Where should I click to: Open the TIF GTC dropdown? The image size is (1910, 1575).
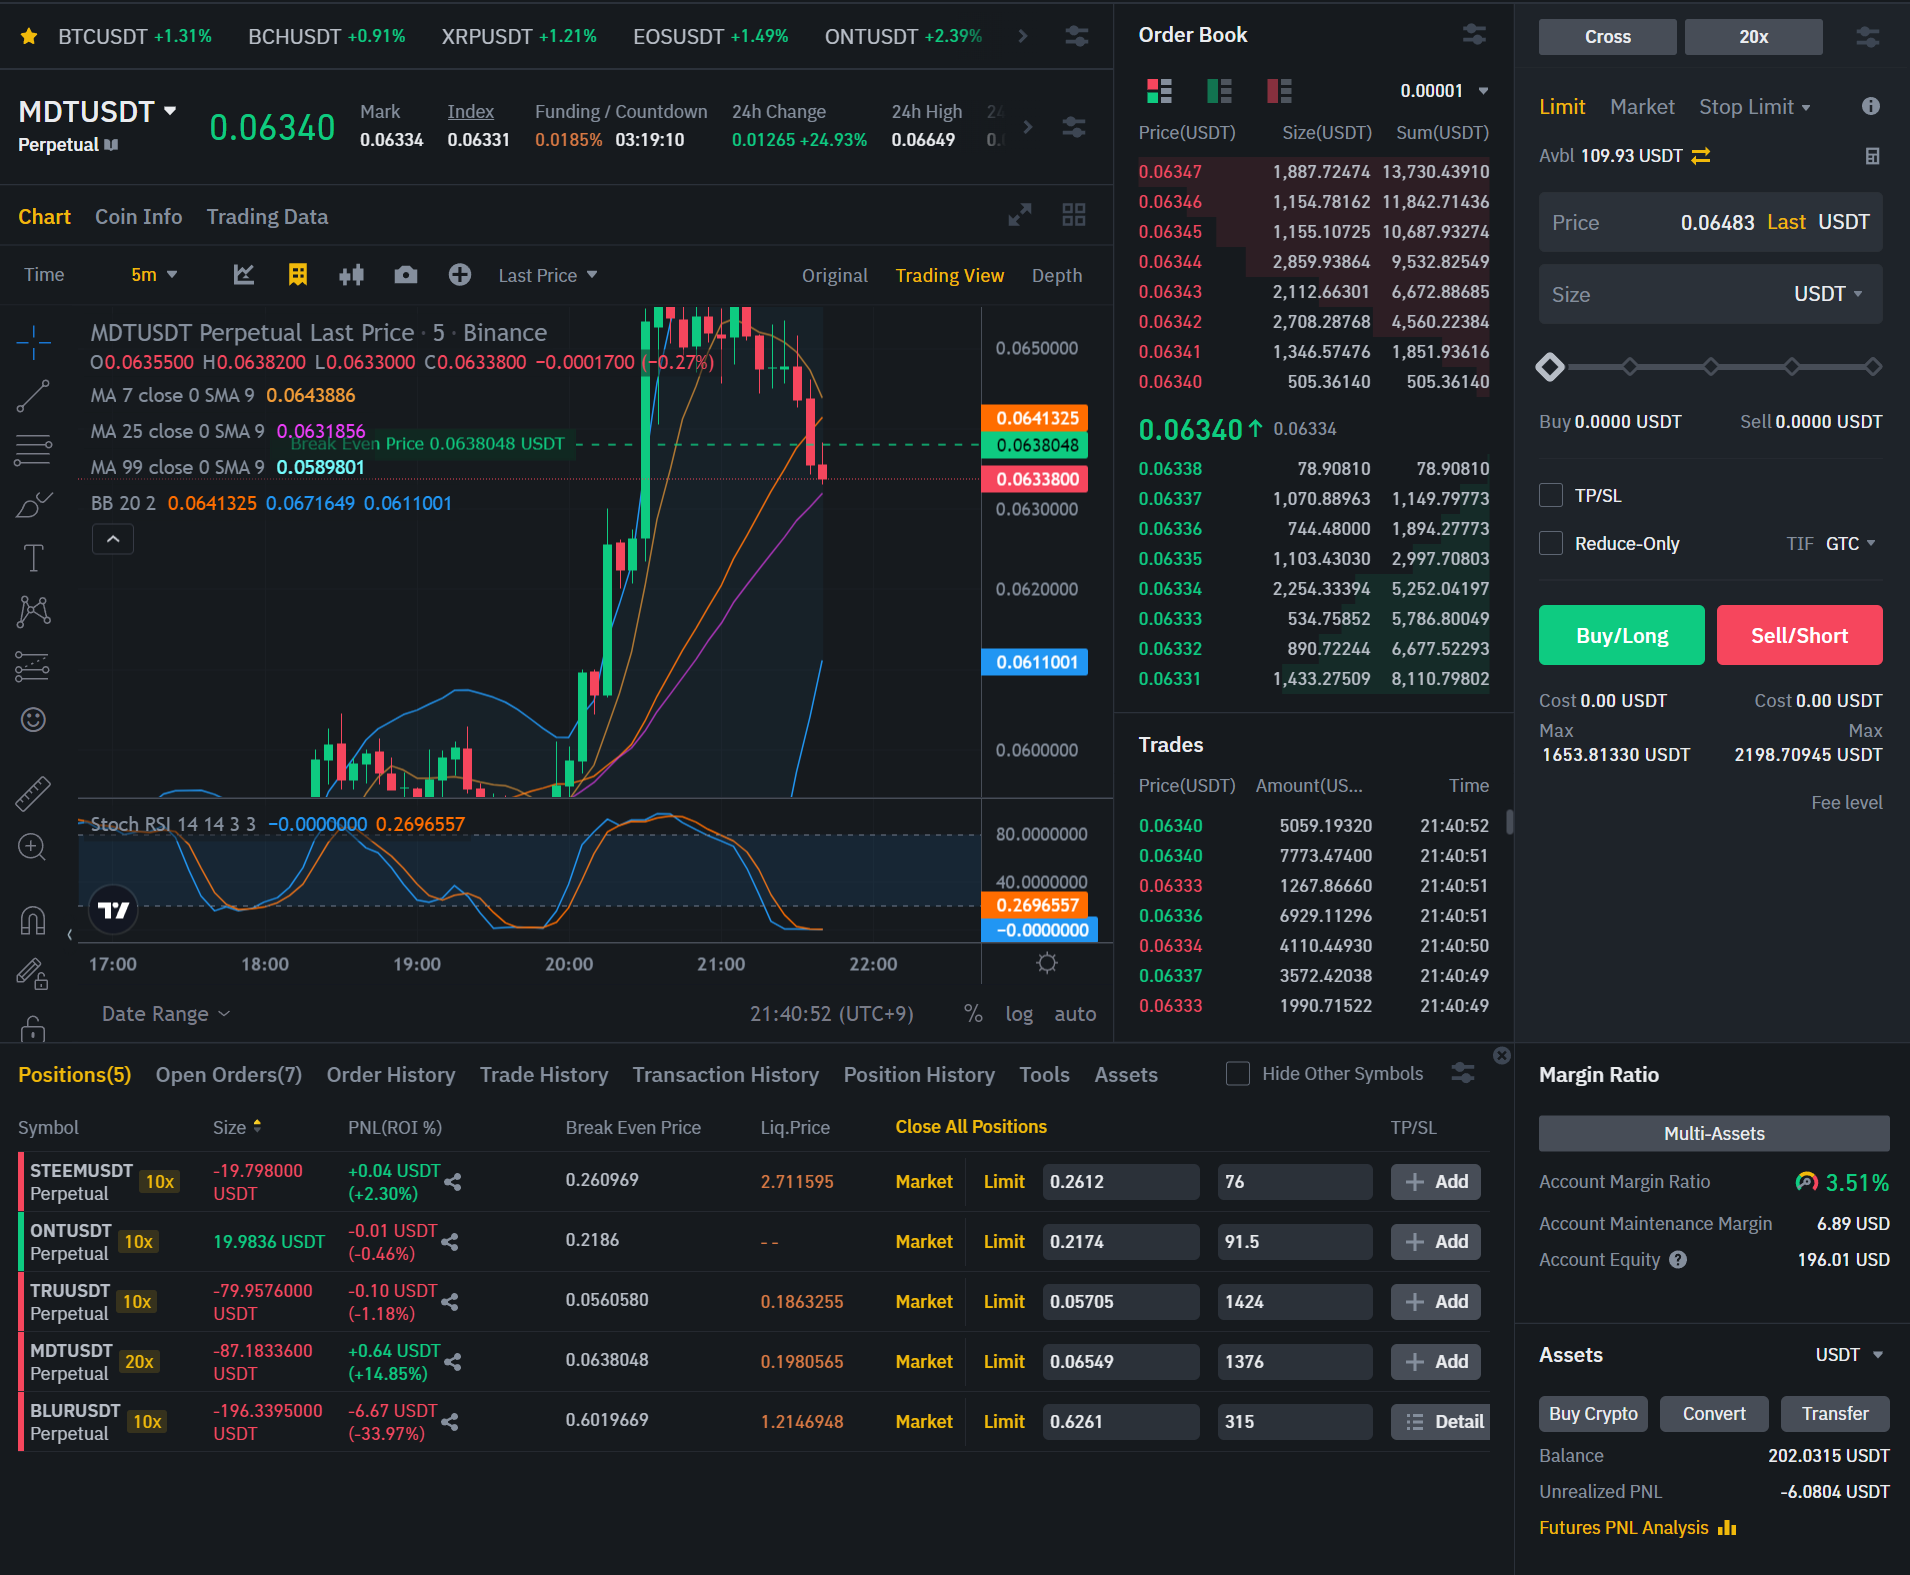pos(1850,544)
